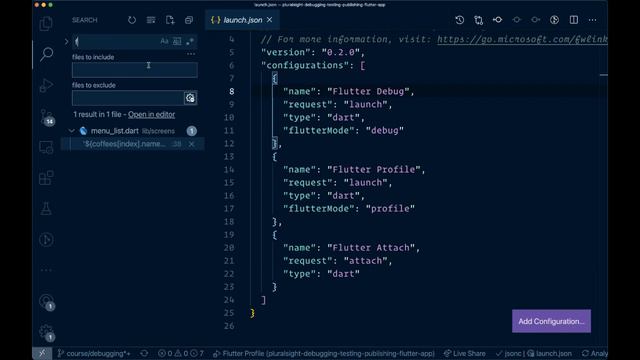Screen dimensions: 640x360
Task: Click the leftmost git commit navigation icon
Action: coord(498,20)
